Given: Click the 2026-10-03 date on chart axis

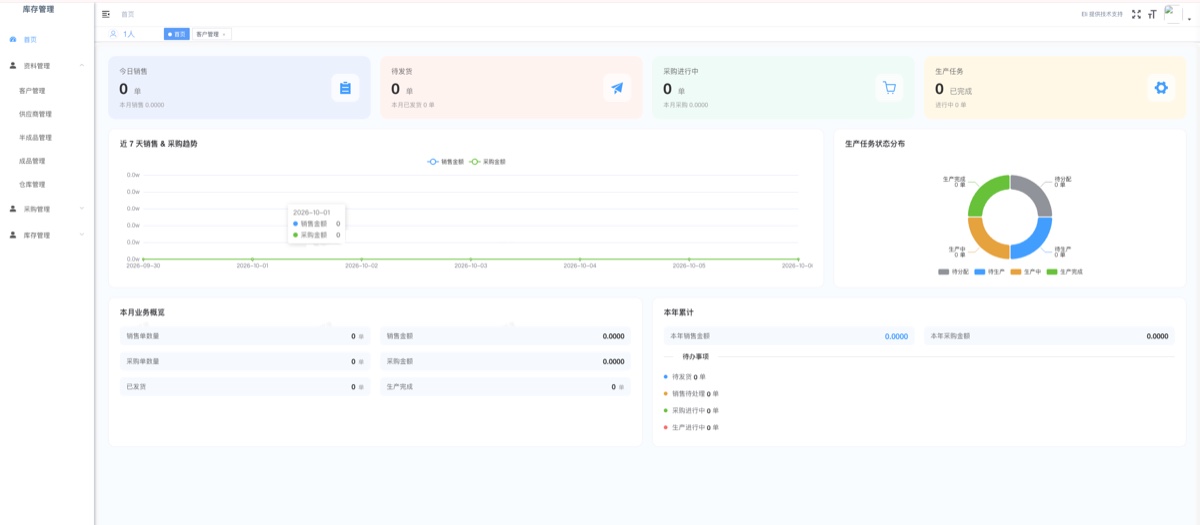Looking at the screenshot, I should coord(470,266).
